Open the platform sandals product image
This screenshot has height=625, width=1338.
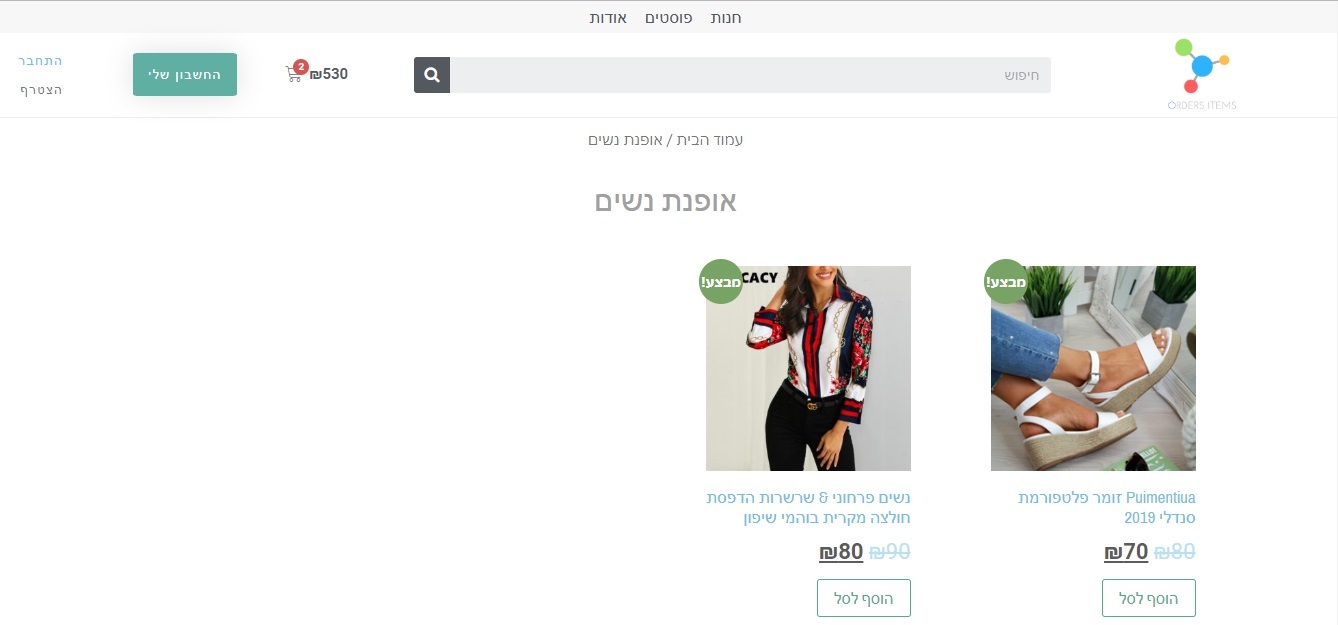(x=1093, y=368)
